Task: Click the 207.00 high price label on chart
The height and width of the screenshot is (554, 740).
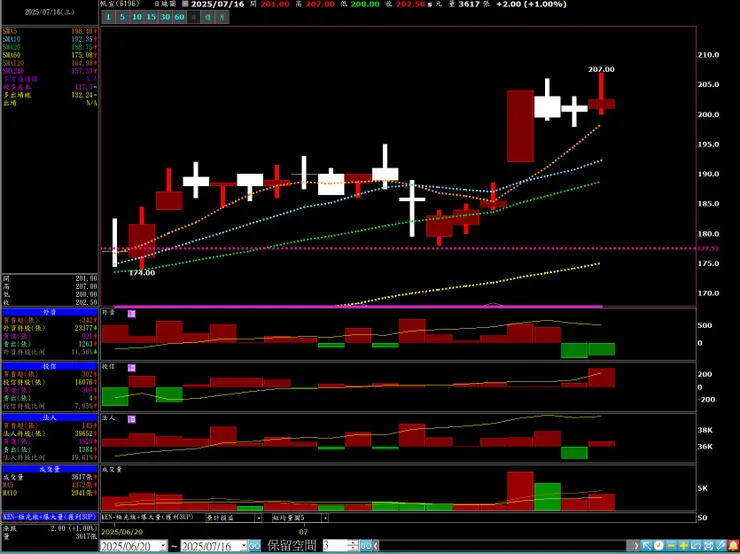Action: (601, 69)
